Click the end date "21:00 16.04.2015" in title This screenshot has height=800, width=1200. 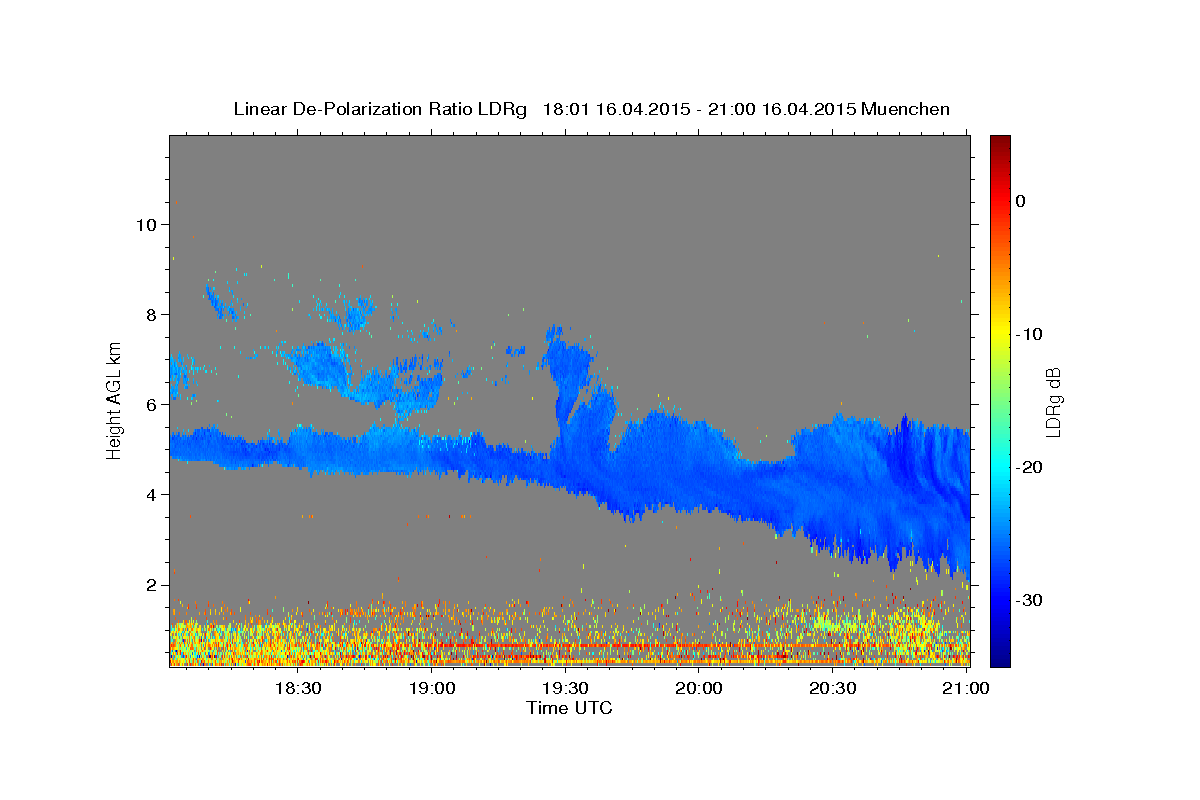click(781, 109)
